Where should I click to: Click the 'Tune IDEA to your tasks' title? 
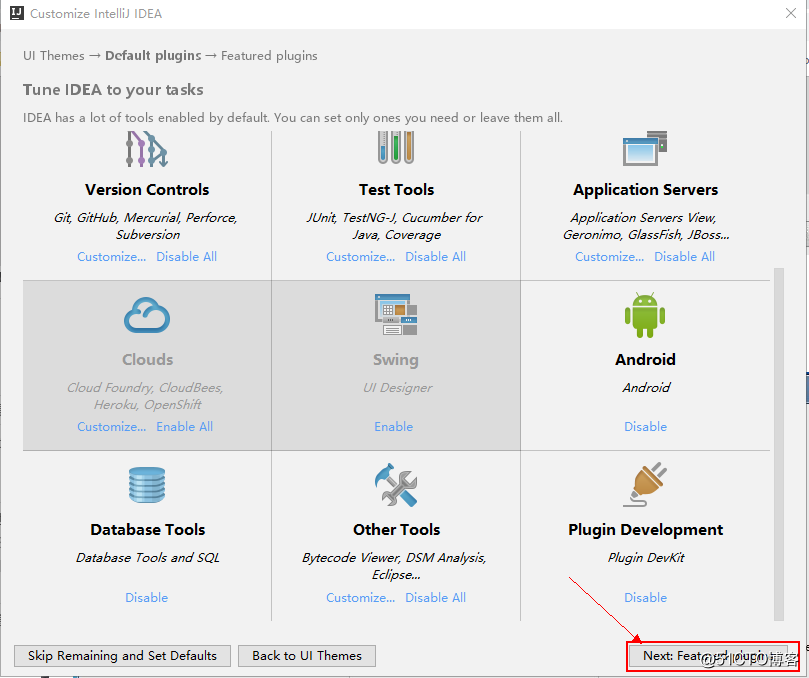tap(113, 90)
